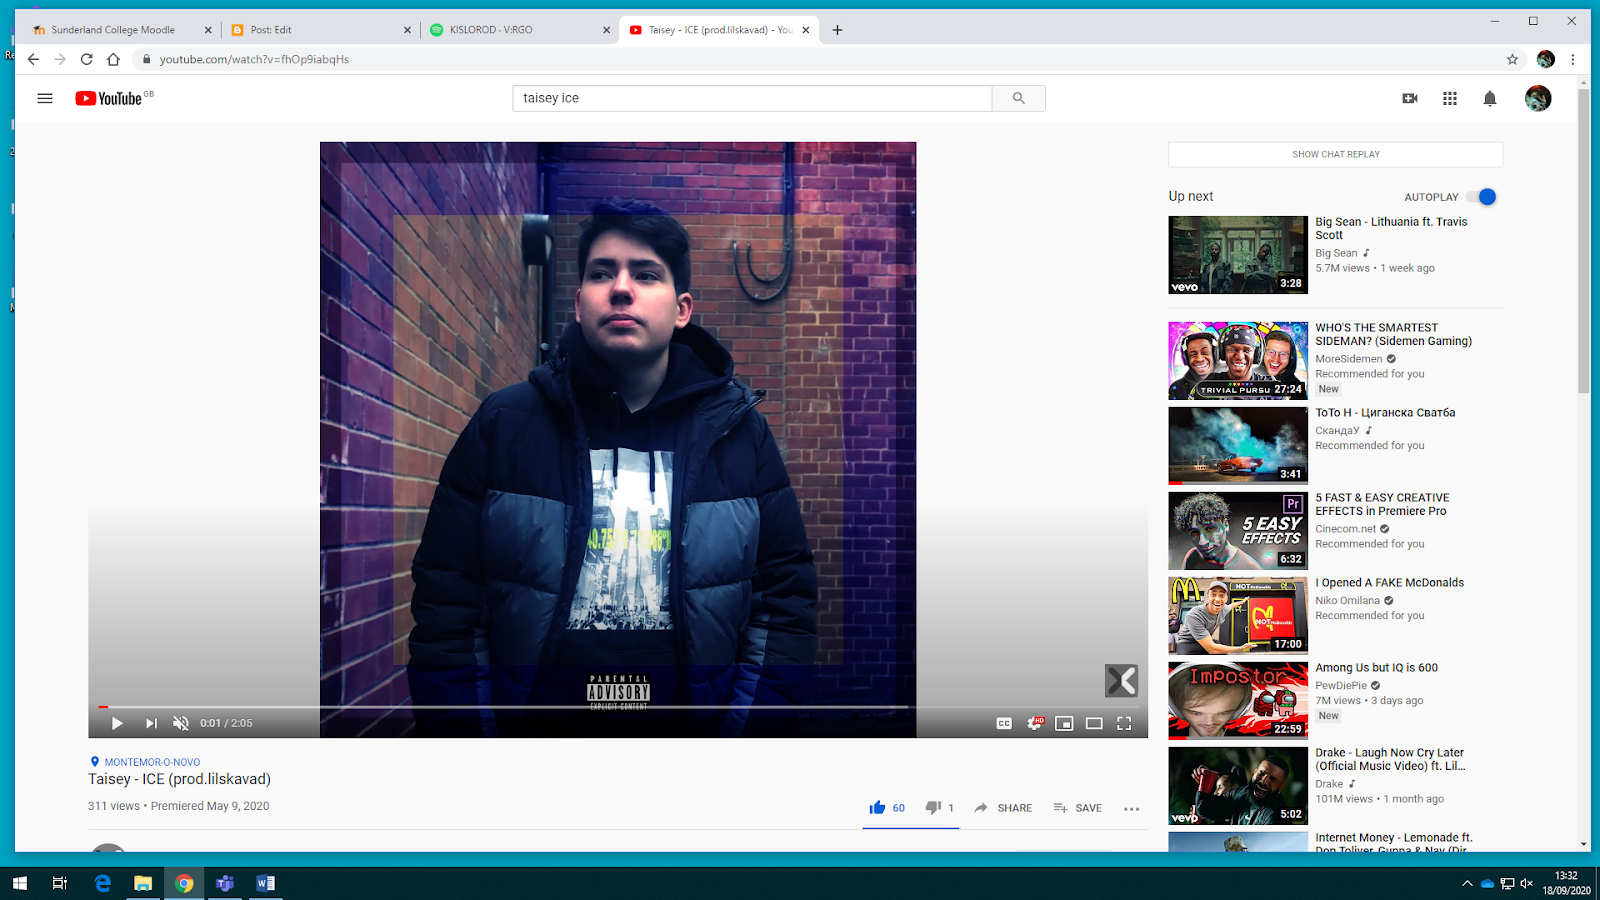Click the muted speaker tray icon
The height and width of the screenshot is (900, 1600).
tap(1527, 883)
